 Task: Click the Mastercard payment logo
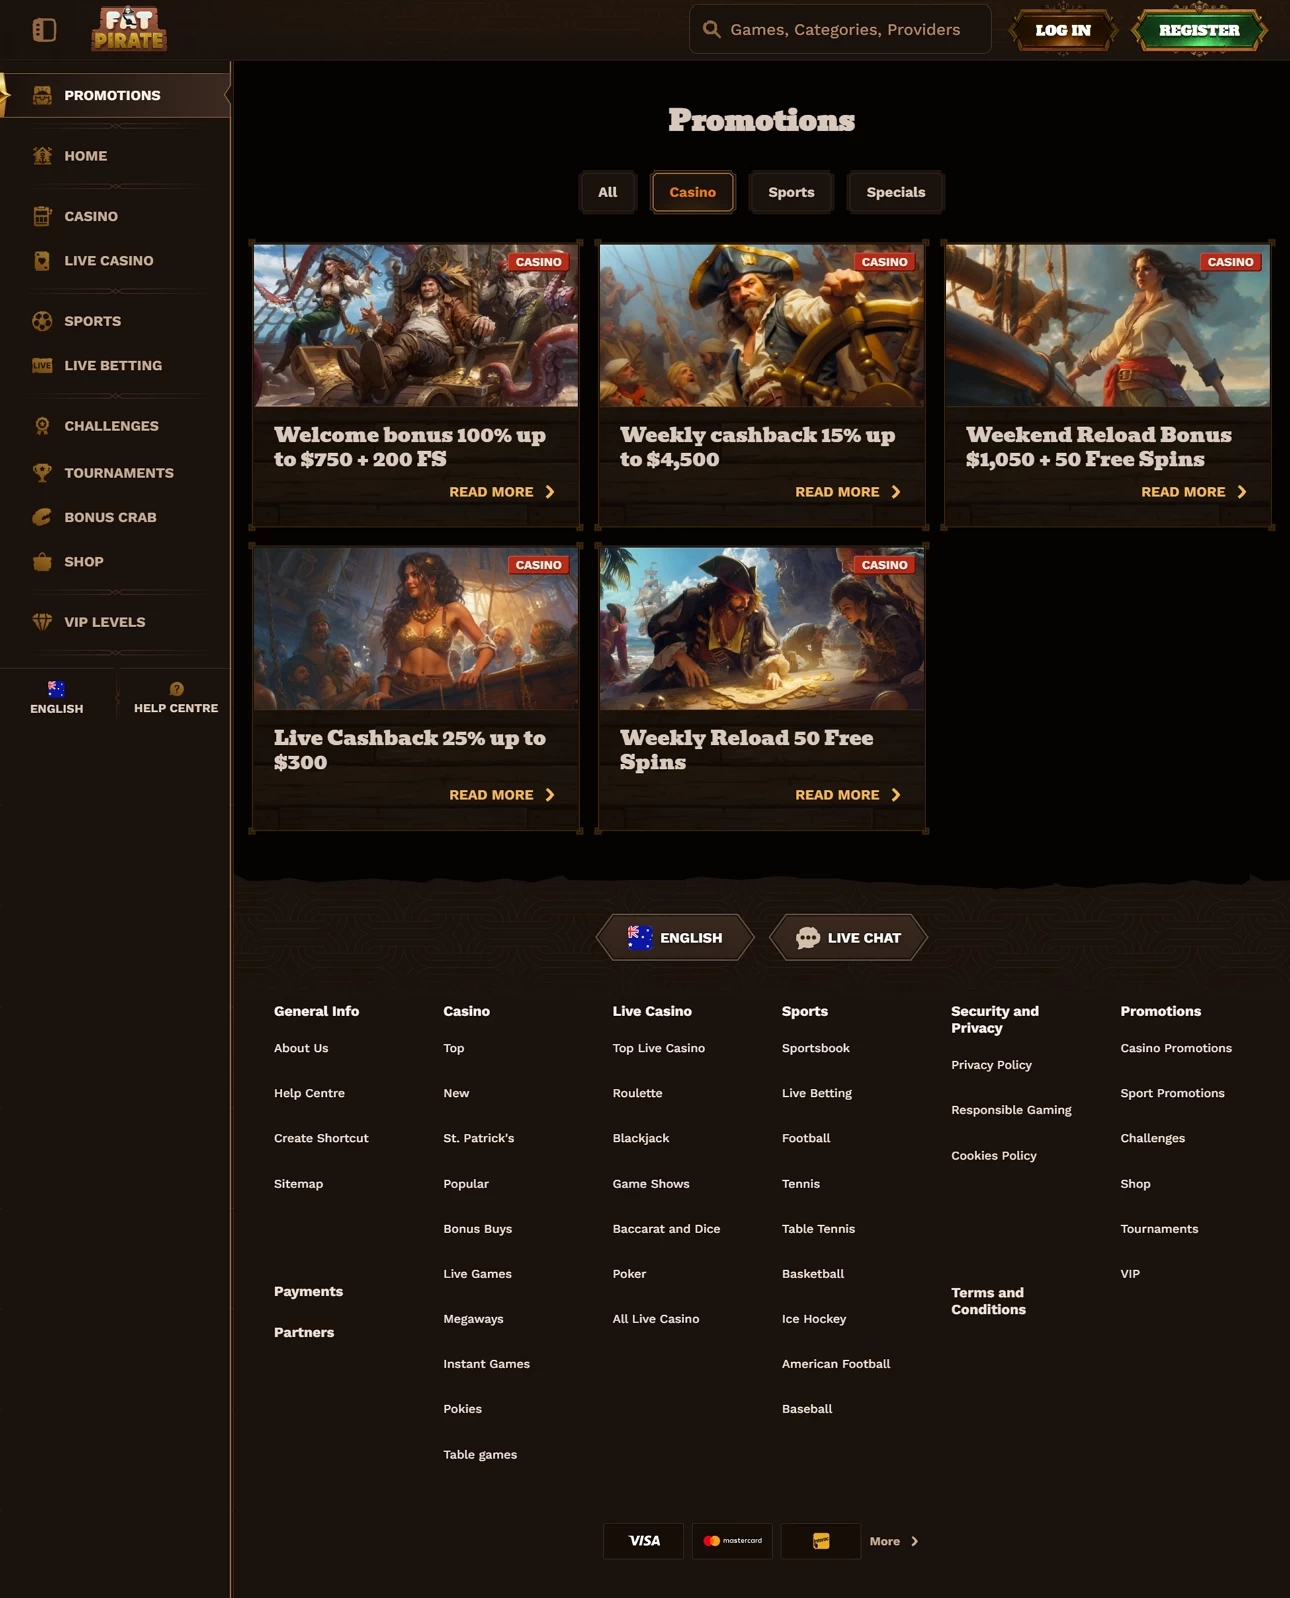pos(733,1541)
